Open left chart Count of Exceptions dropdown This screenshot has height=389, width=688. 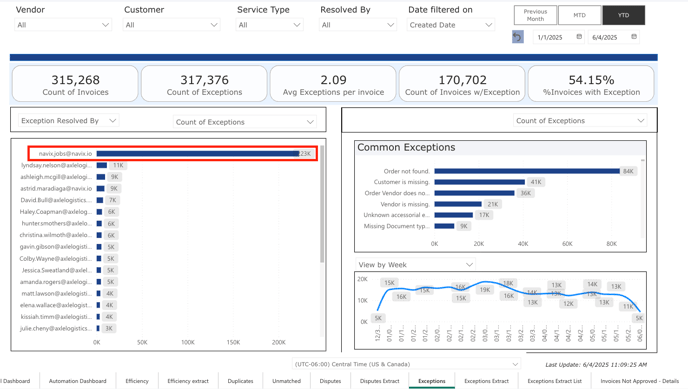[x=245, y=122]
